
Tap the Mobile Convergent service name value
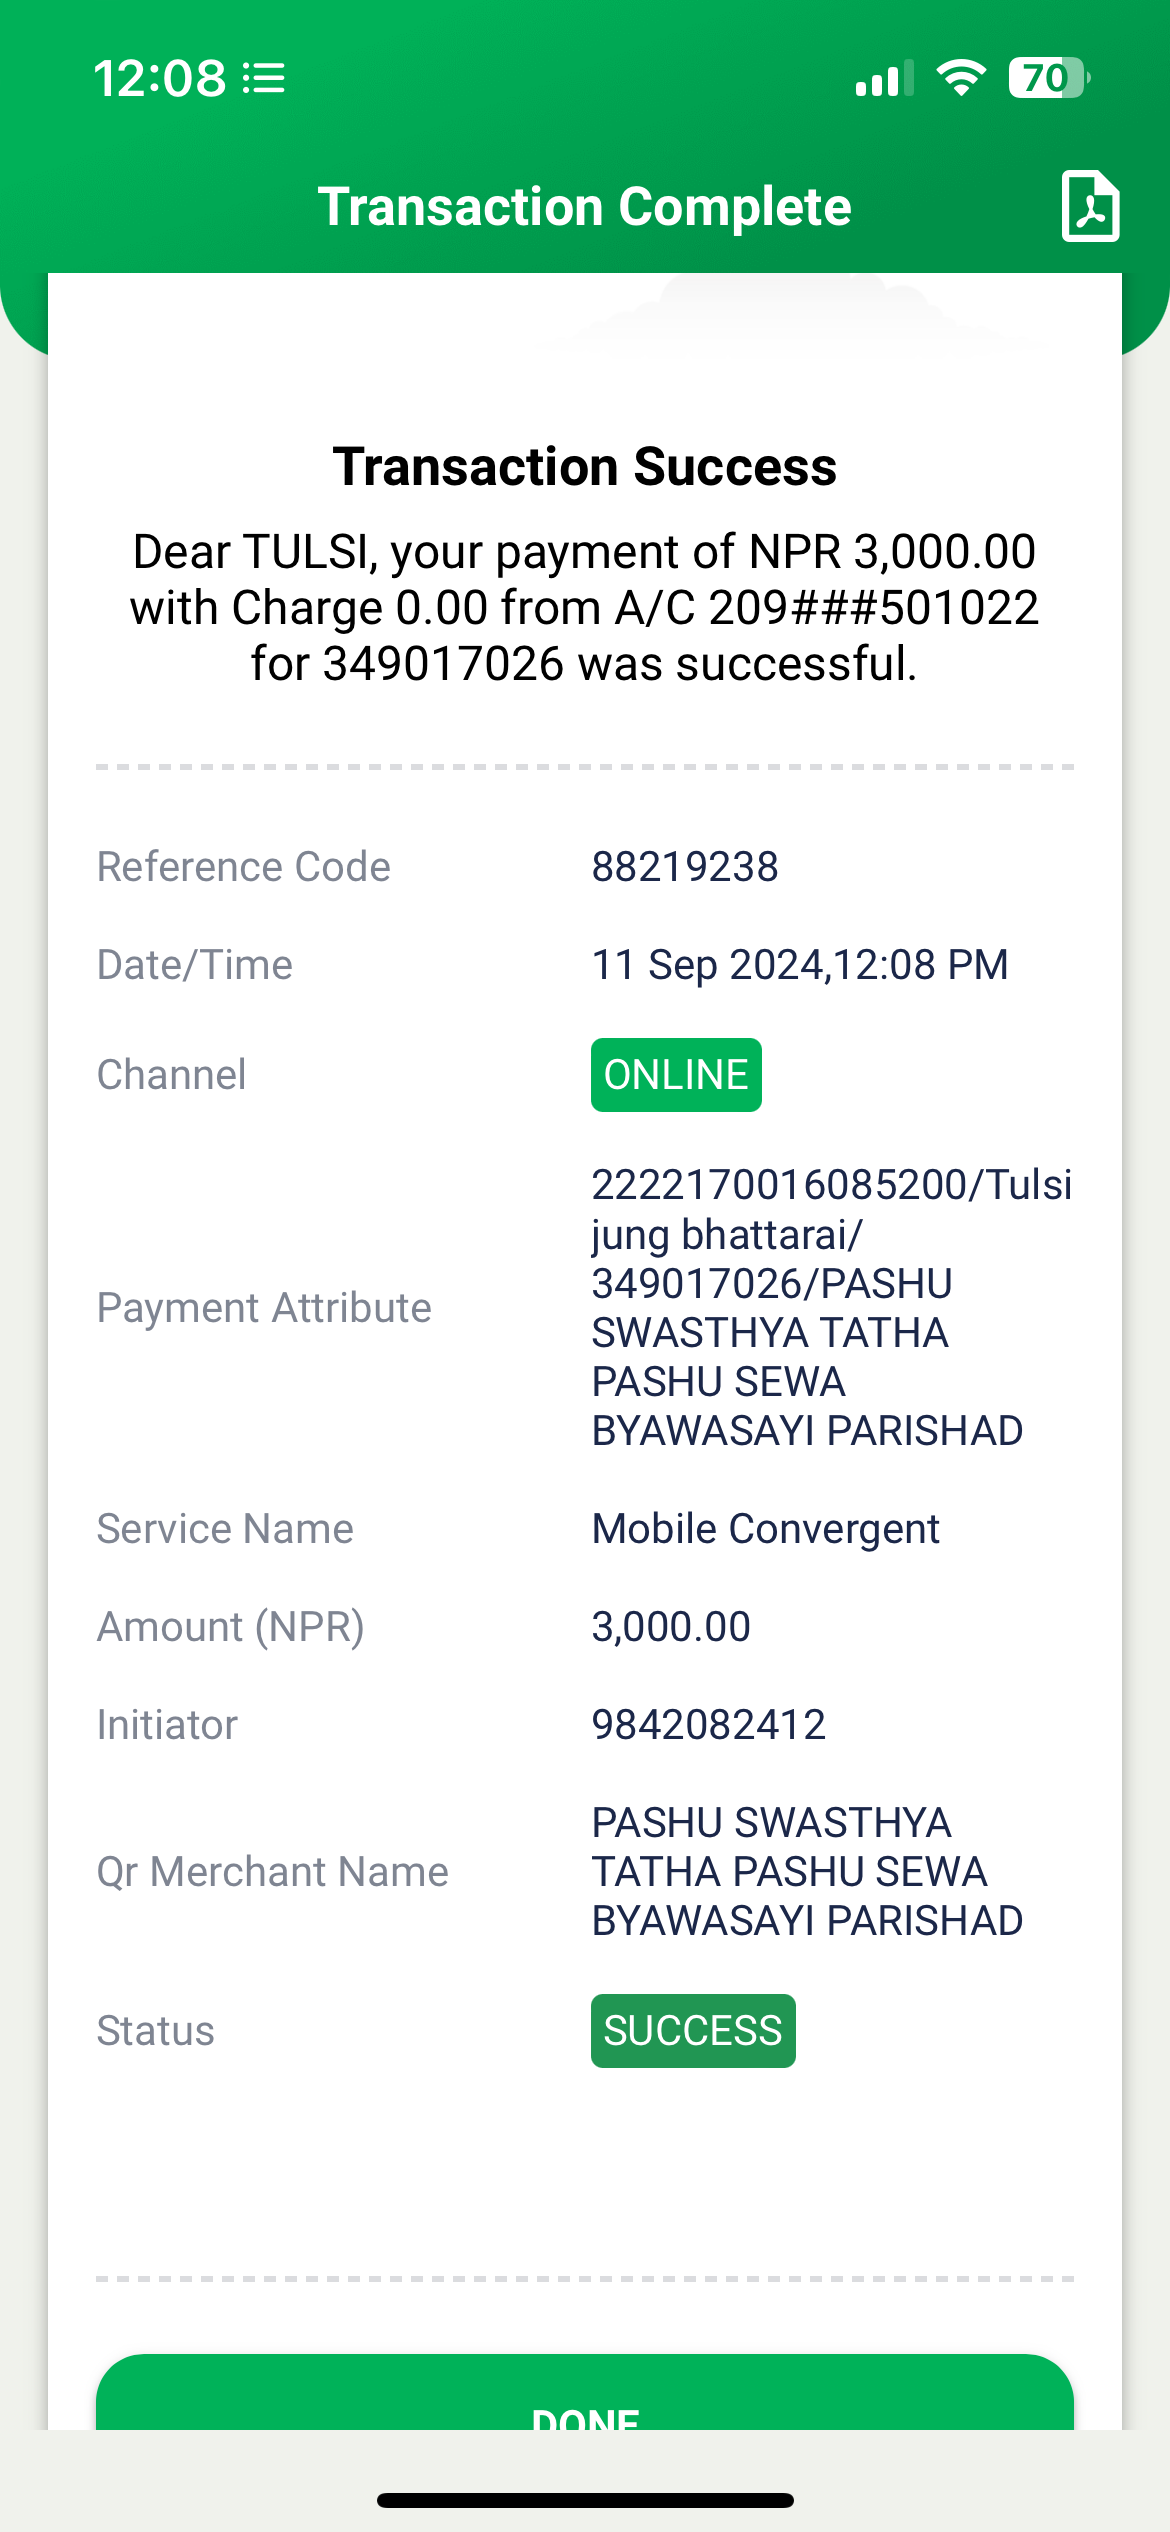point(766,1529)
